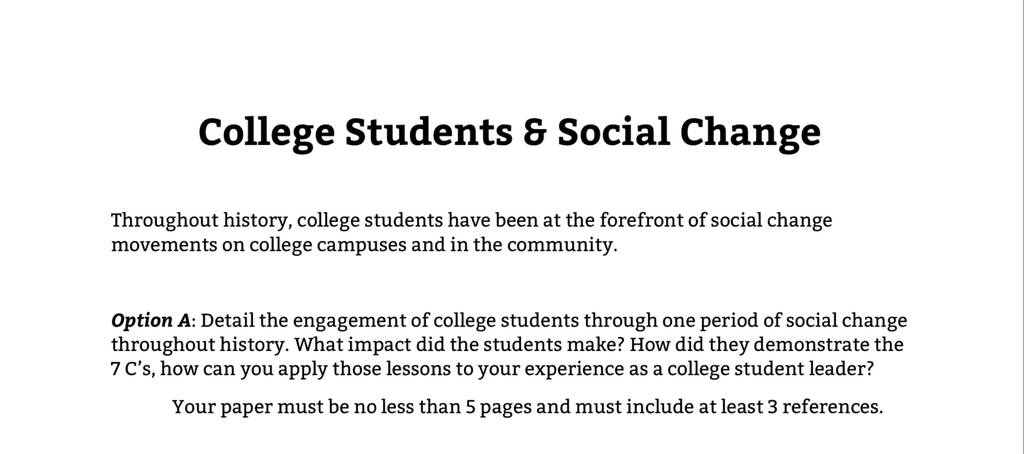This screenshot has height=454, width=1024.
Task: Click the sentence beginning "Your paper must be"
Action: (x=528, y=407)
